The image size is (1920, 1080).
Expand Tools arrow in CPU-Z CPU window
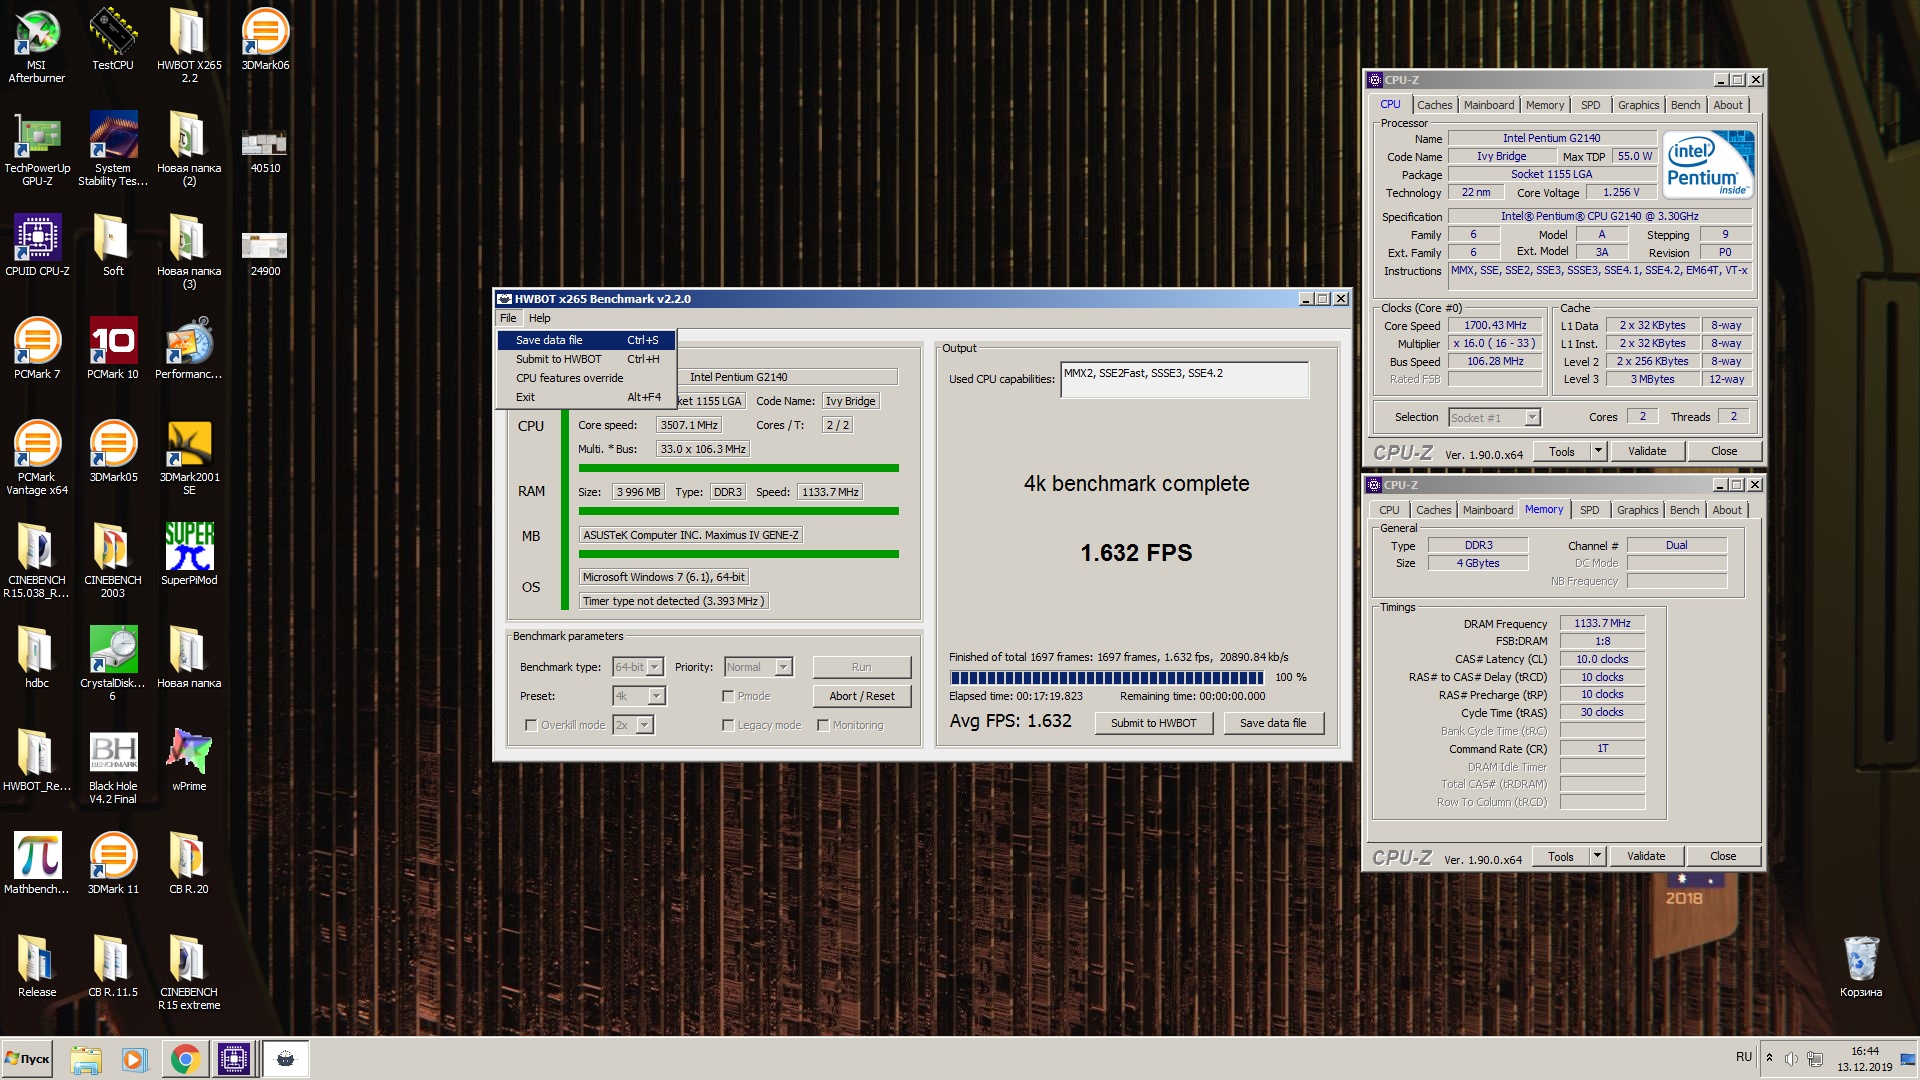pyautogui.click(x=1598, y=451)
